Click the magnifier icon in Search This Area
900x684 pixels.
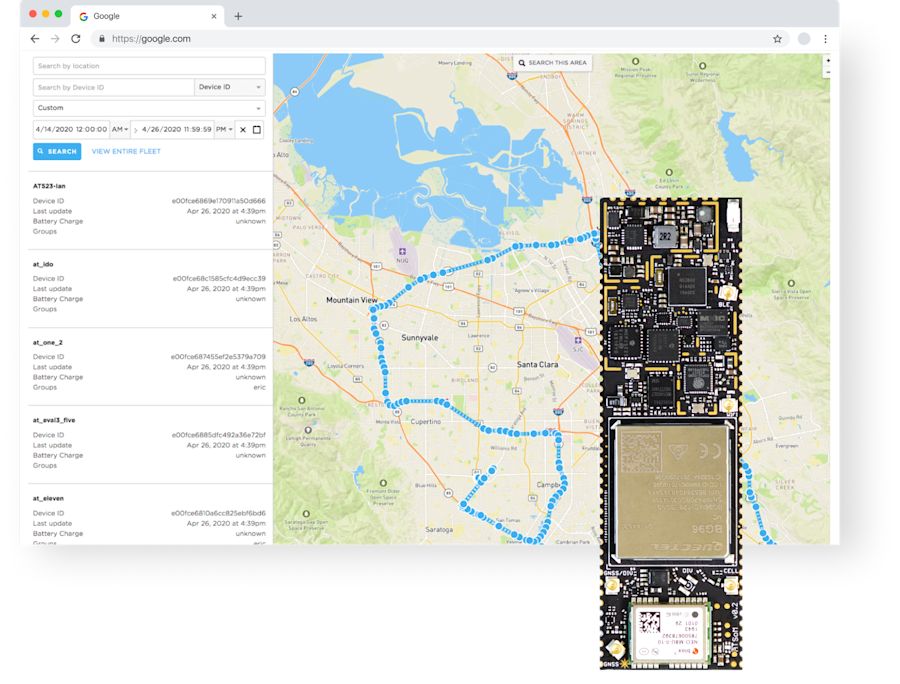pyautogui.click(x=524, y=62)
